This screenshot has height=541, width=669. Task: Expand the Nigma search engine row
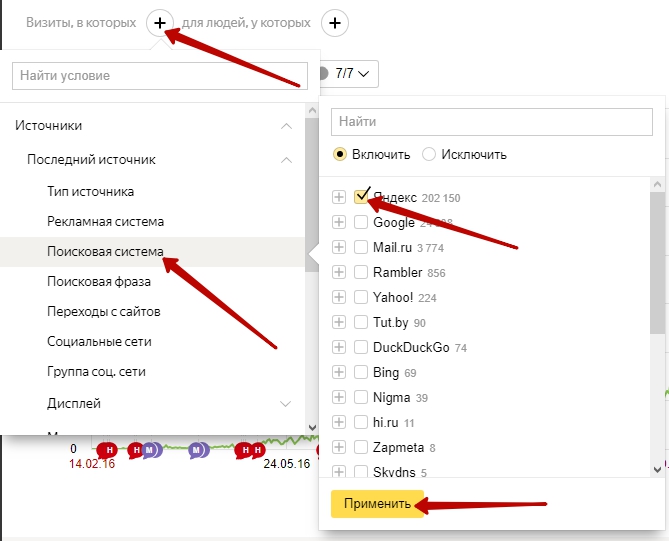tap(339, 397)
